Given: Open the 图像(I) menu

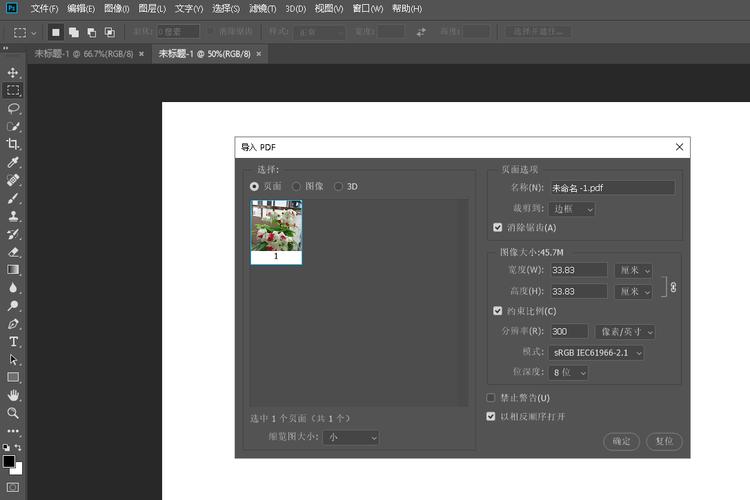Looking at the screenshot, I should tap(116, 9).
